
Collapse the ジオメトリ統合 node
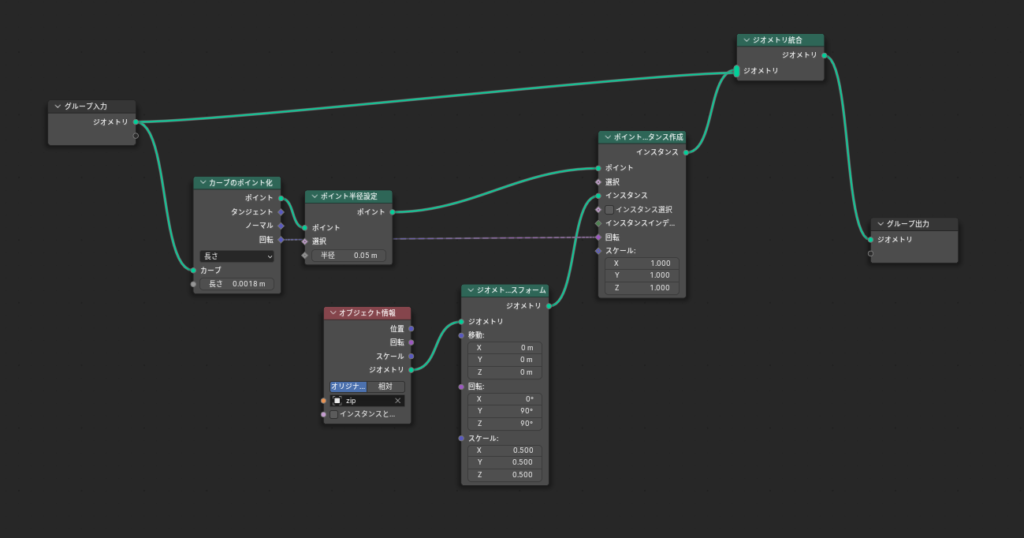point(746,40)
